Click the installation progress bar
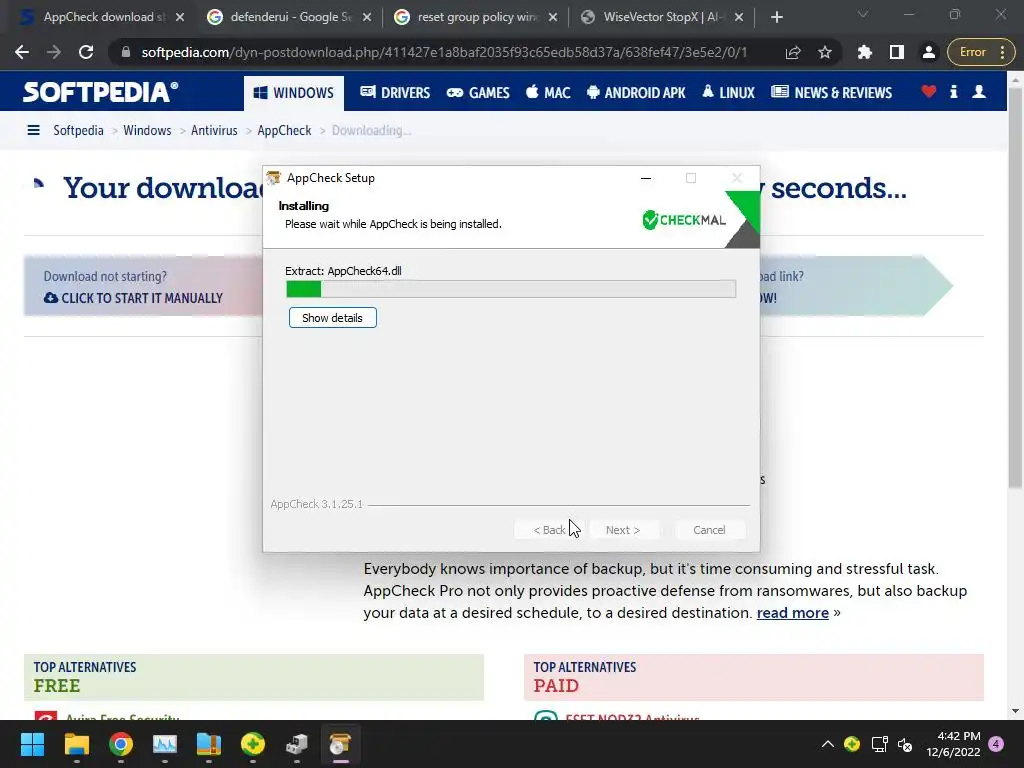 tap(511, 289)
